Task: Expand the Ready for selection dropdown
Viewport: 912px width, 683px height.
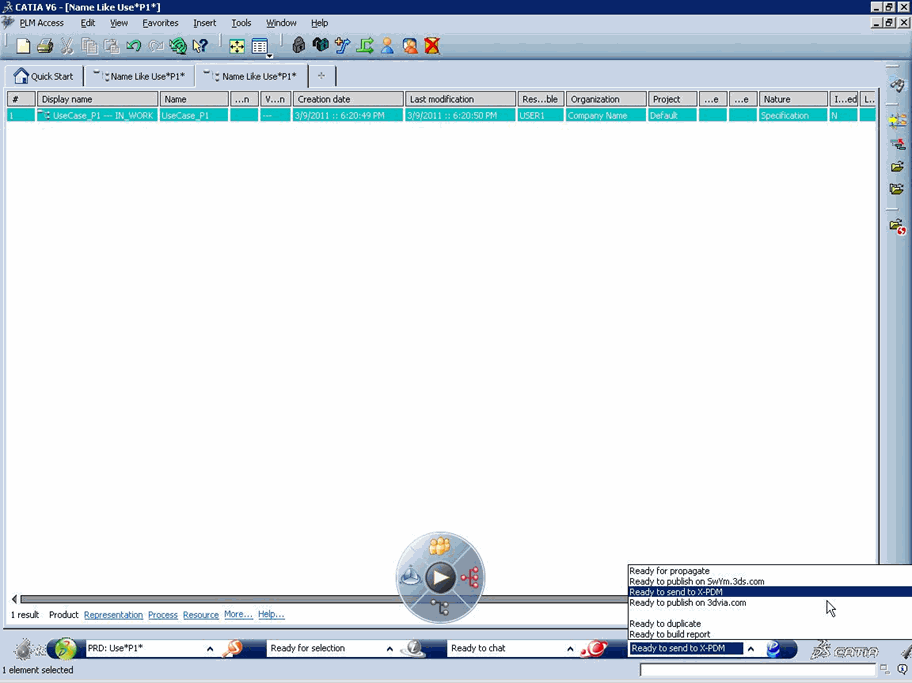Action: pyautogui.click(x=390, y=649)
